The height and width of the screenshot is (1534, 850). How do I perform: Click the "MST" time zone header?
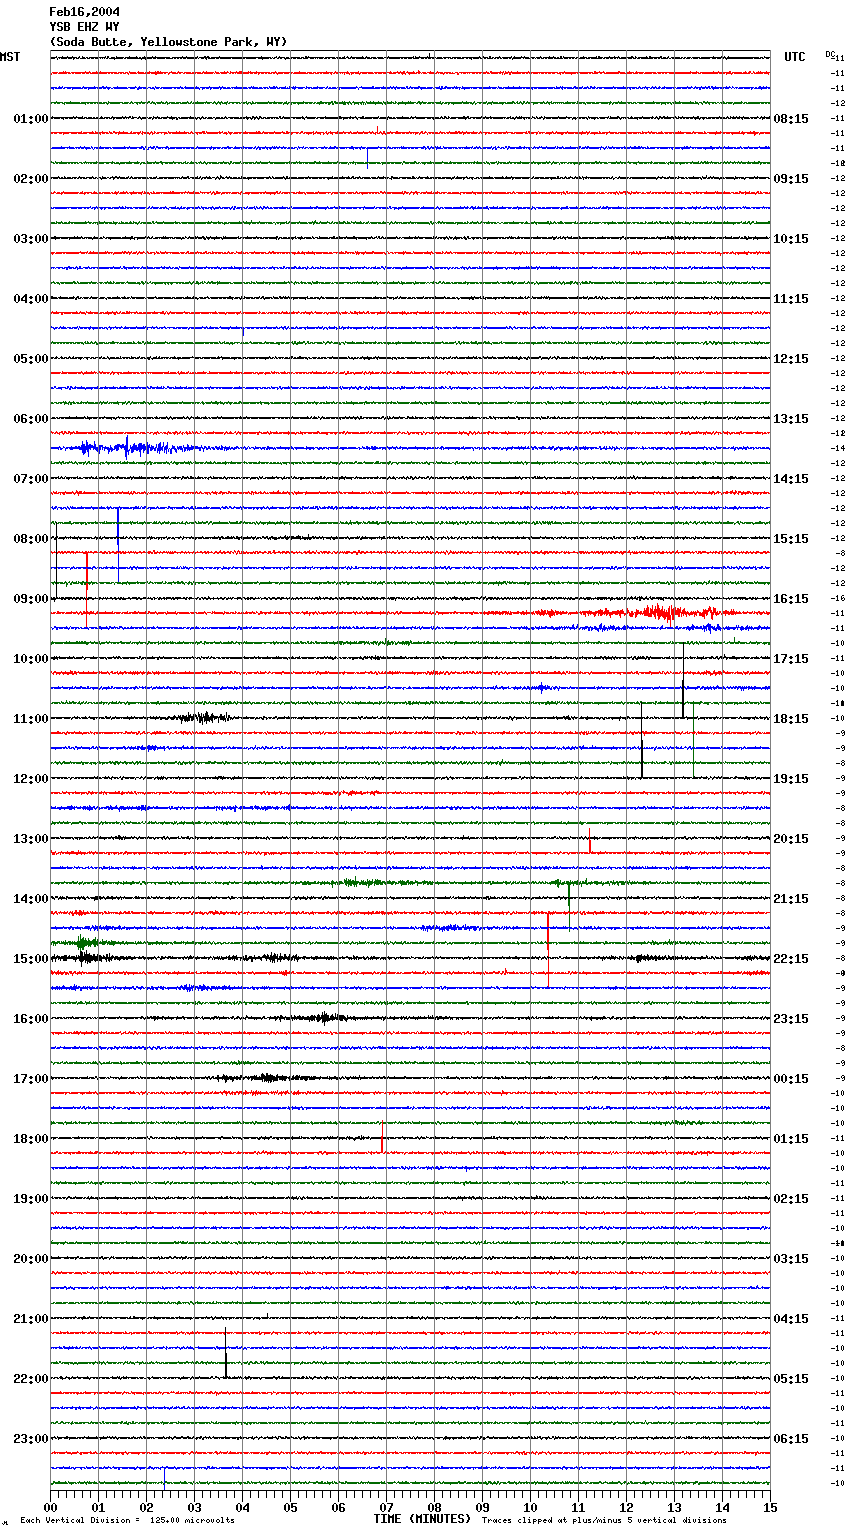(x=10, y=57)
